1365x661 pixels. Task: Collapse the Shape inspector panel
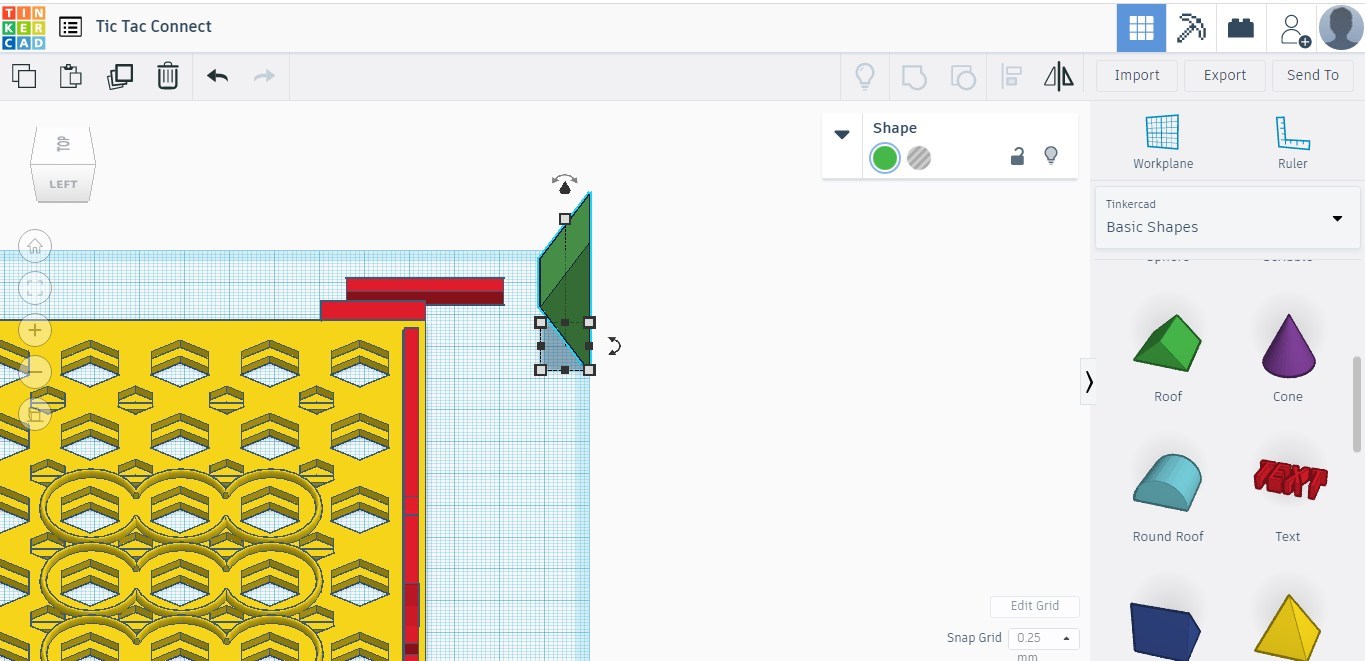(842, 134)
